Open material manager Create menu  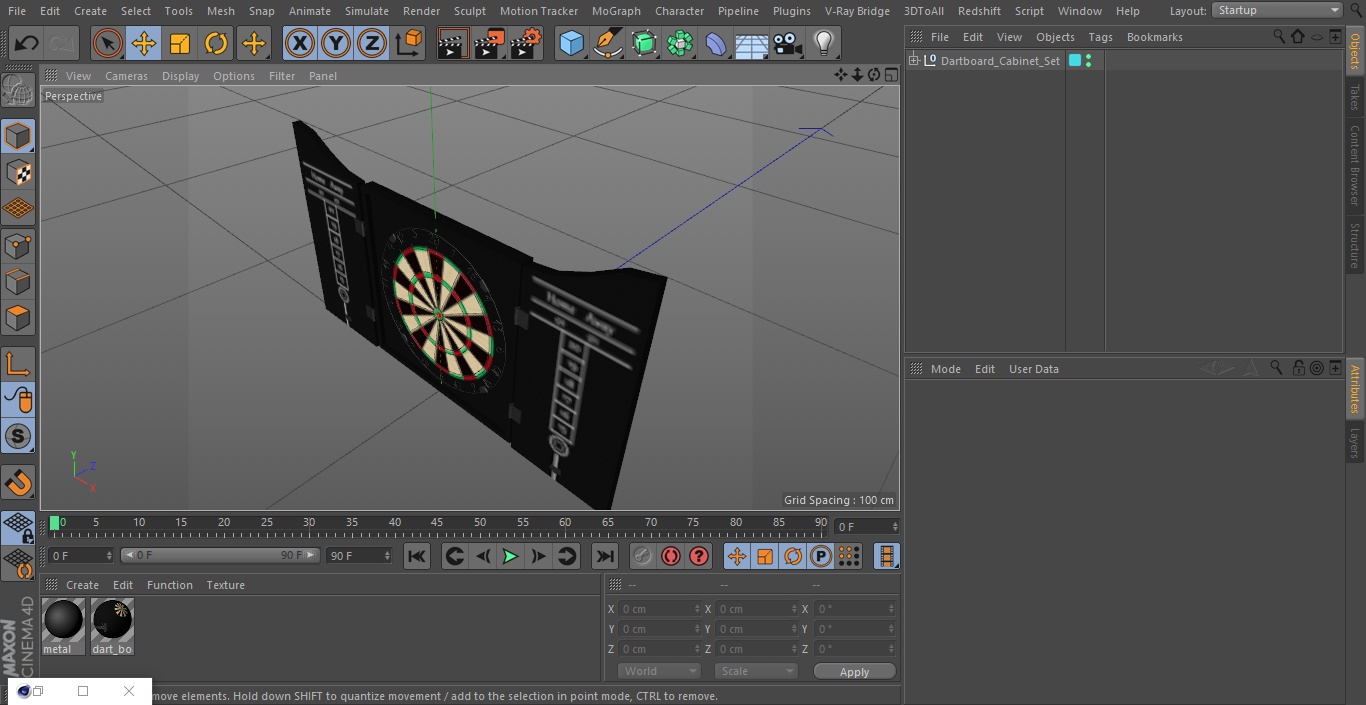click(82, 585)
